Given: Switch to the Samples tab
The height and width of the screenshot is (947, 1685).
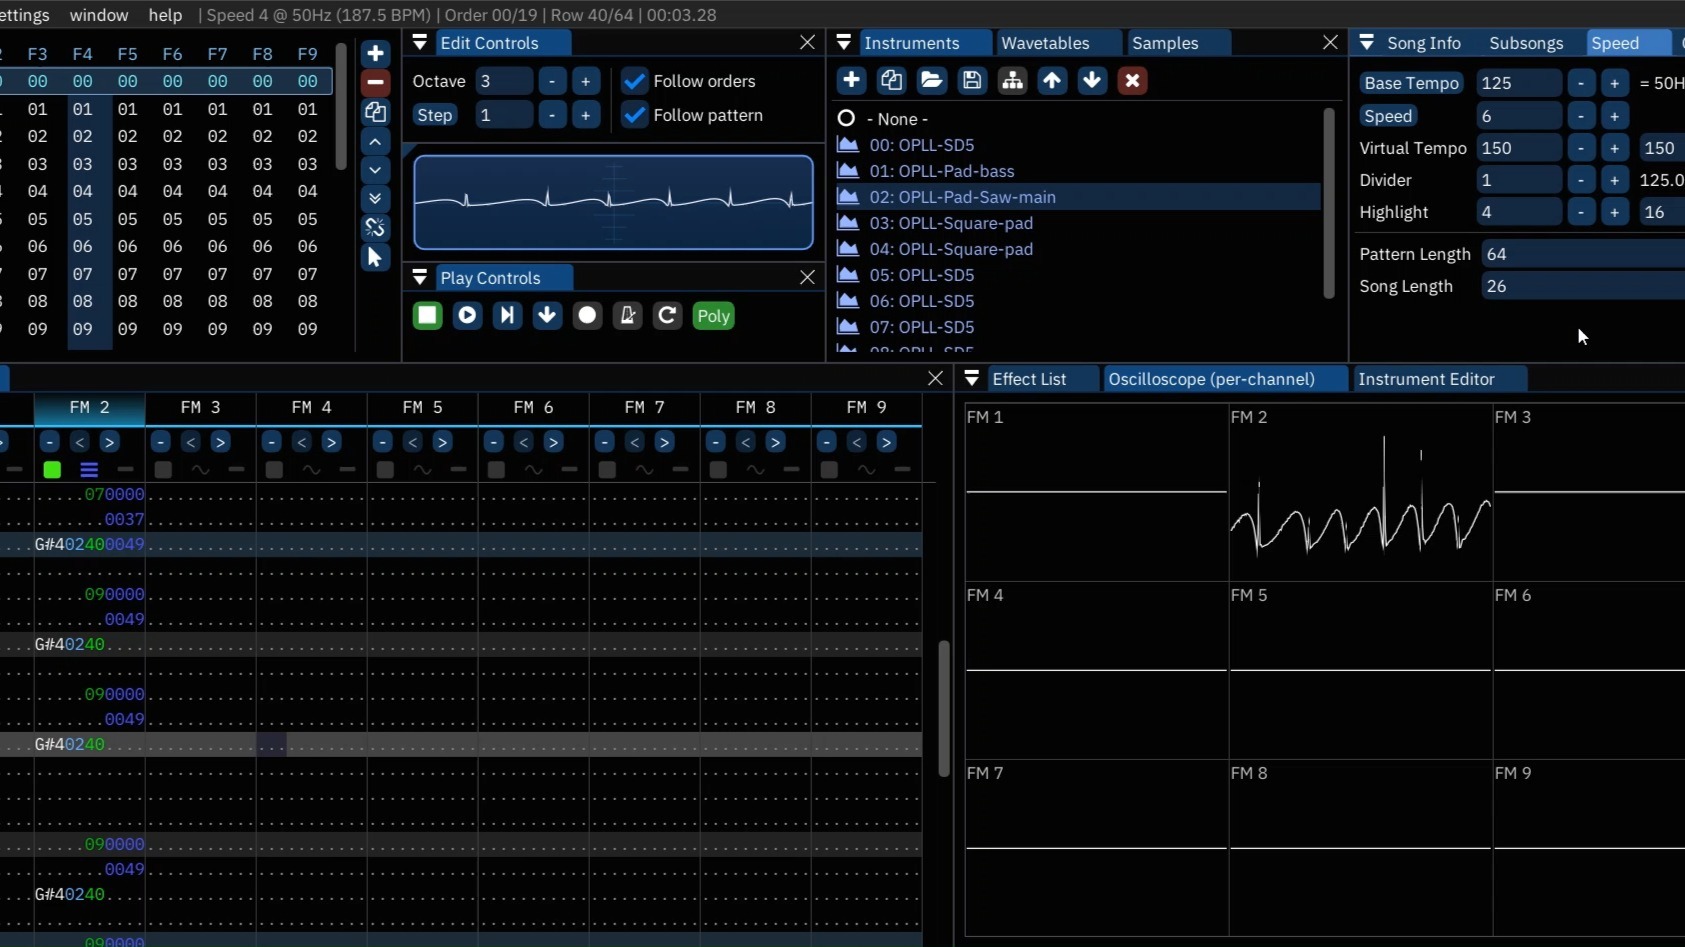Looking at the screenshot, I should [1165, 43].
